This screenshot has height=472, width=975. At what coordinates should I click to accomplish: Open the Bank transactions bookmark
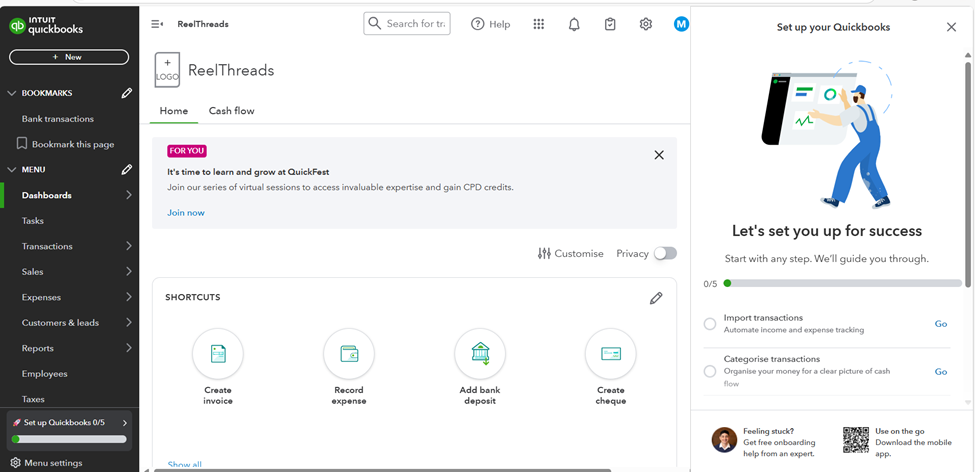pos(58,119)
